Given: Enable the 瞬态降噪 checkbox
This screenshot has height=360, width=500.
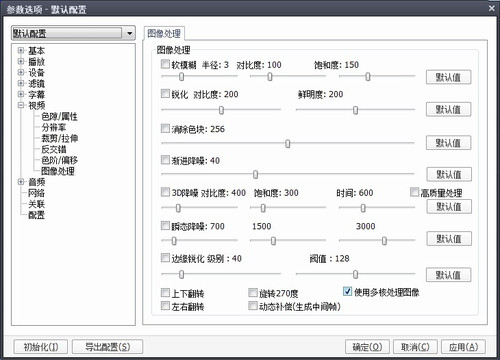Looking at the screenshot, I should [165, 226].
